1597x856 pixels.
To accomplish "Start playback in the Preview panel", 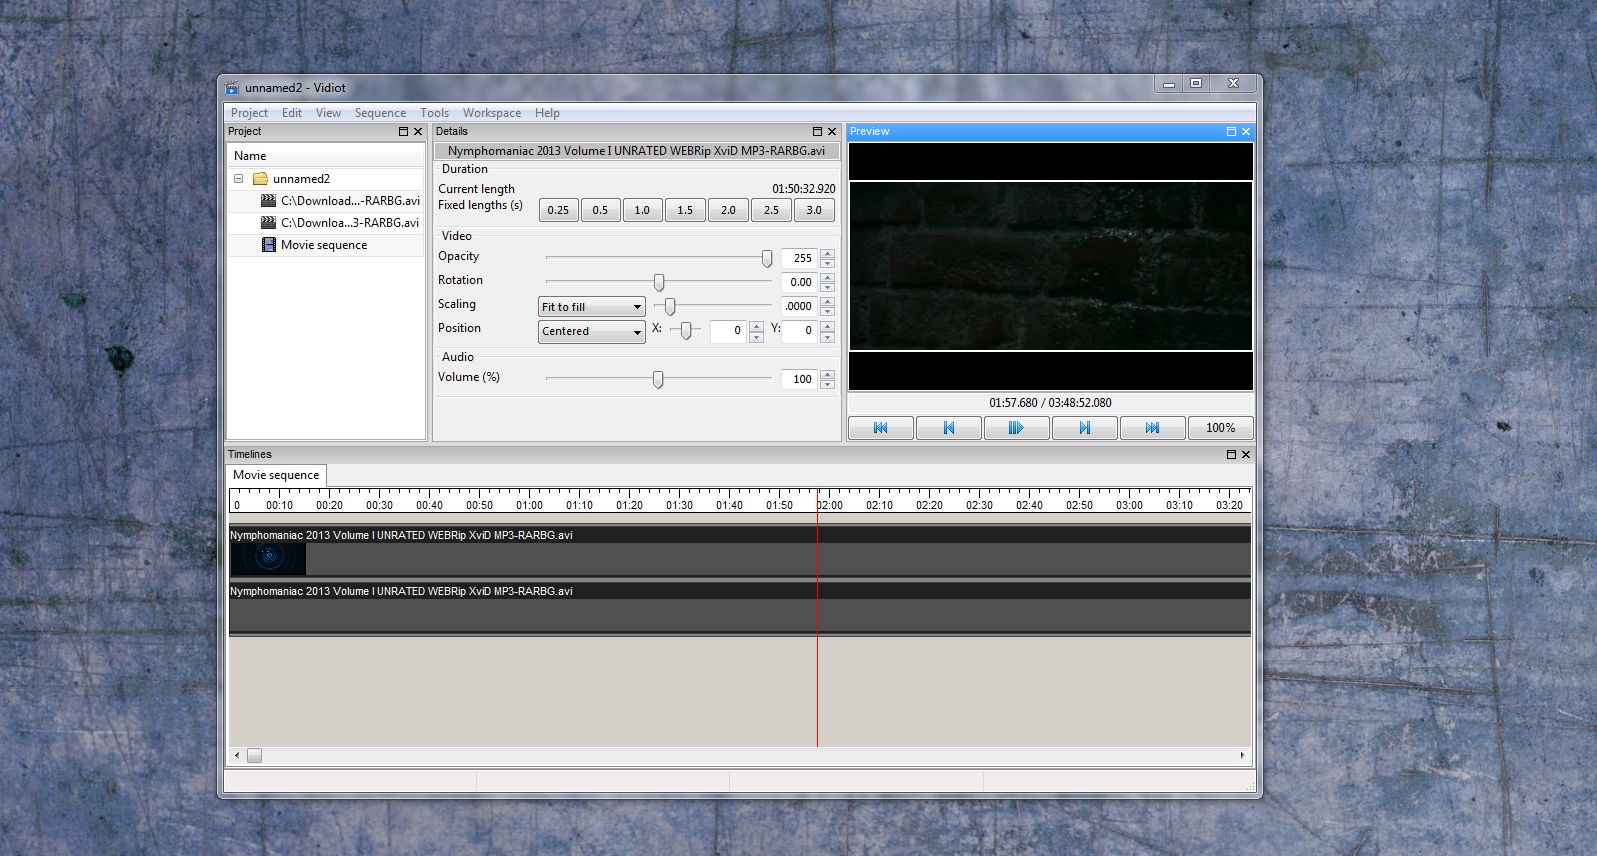I will (x=1017, y=428).
